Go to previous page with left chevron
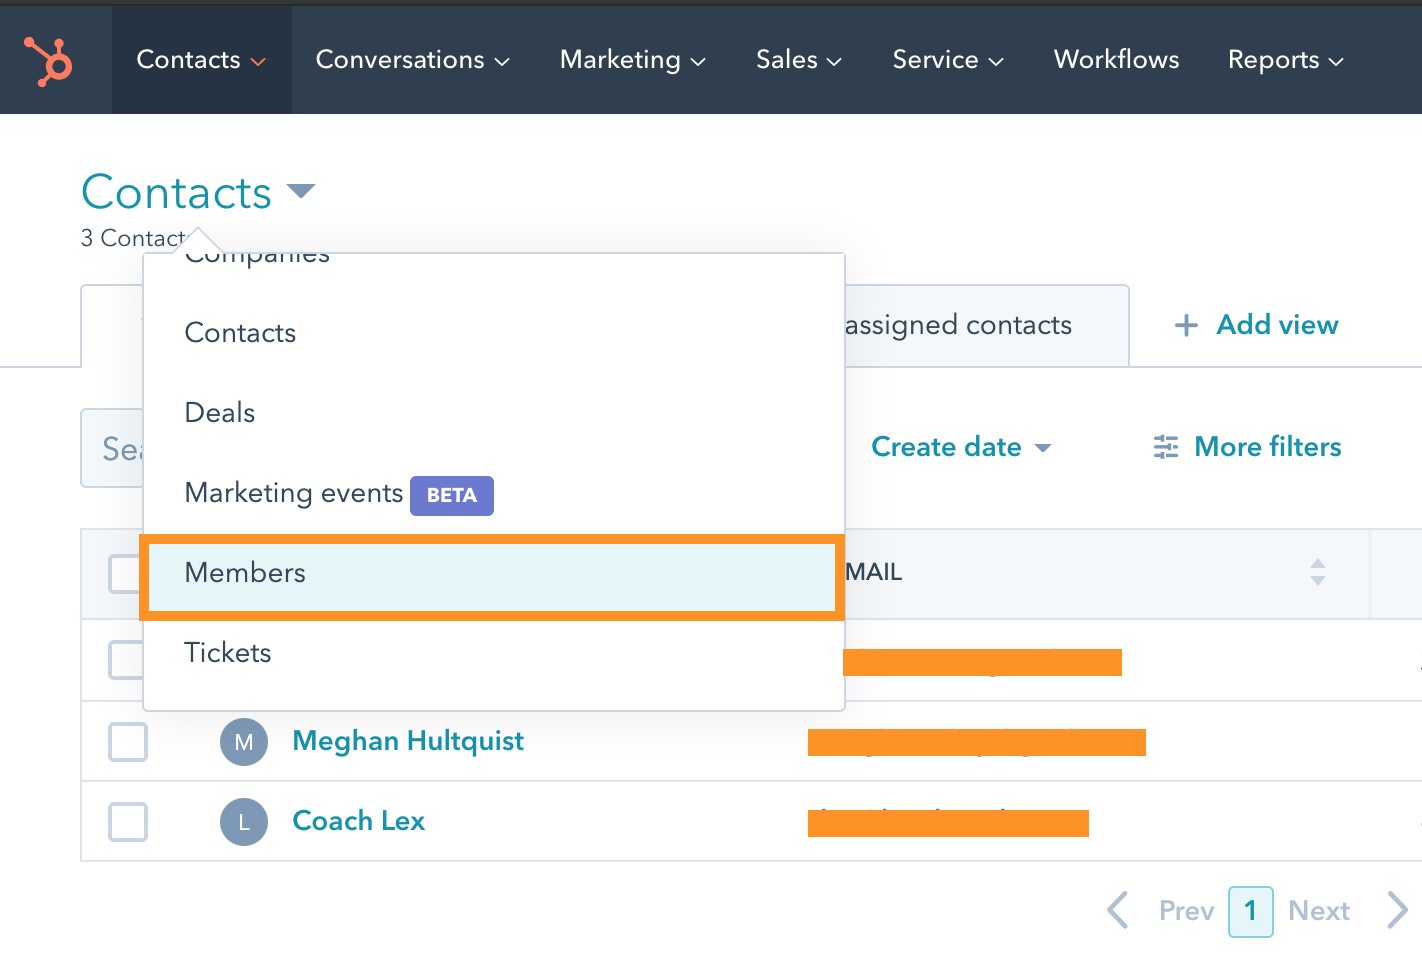Viewport: 1422px width, 970px height. click(1118, 910)
